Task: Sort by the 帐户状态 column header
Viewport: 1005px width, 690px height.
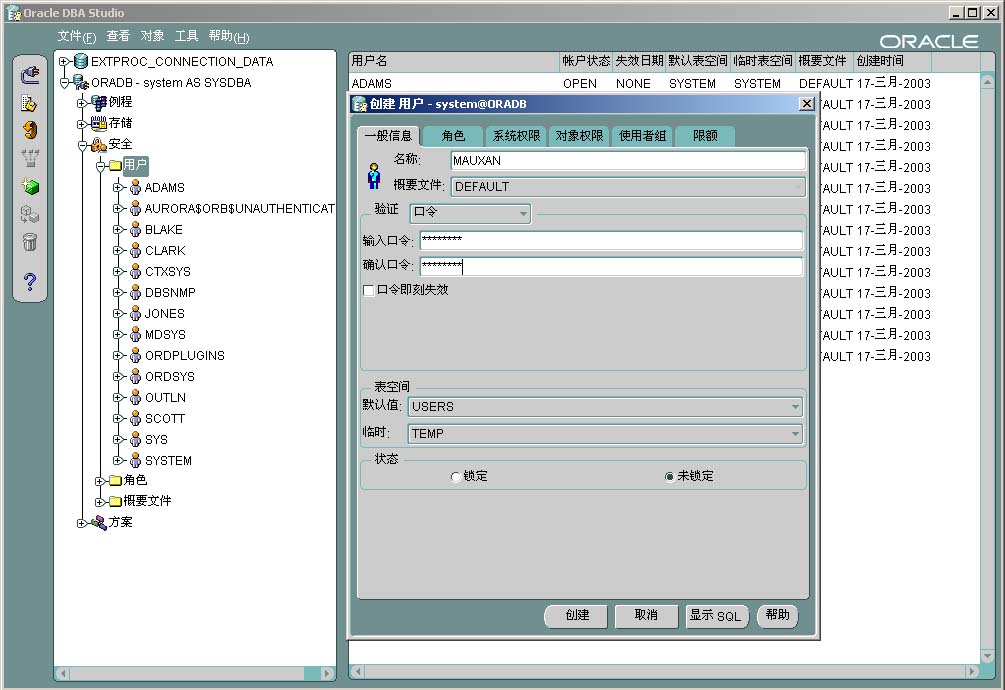Action: [x=586, y=61]
